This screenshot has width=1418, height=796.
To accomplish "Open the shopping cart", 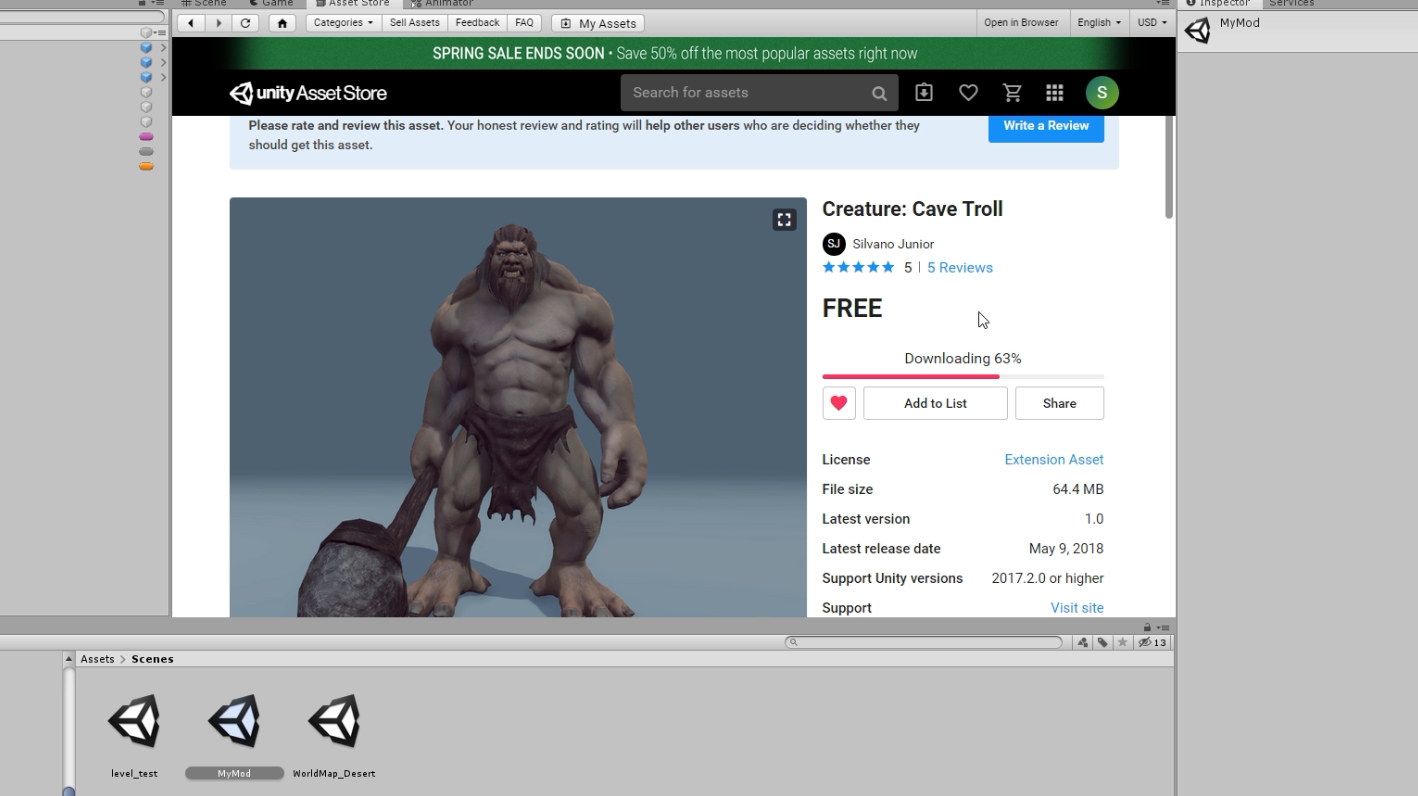I will tap(1012, 93).
